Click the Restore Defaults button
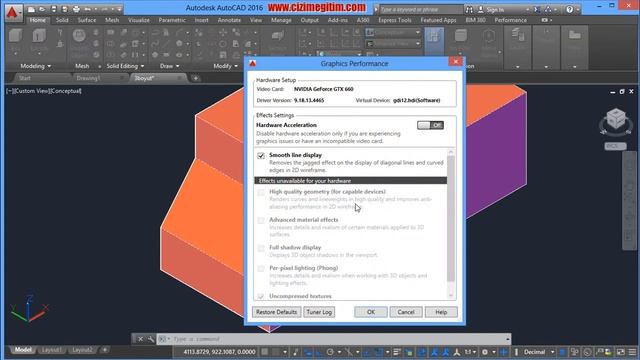 pos(277,312)
